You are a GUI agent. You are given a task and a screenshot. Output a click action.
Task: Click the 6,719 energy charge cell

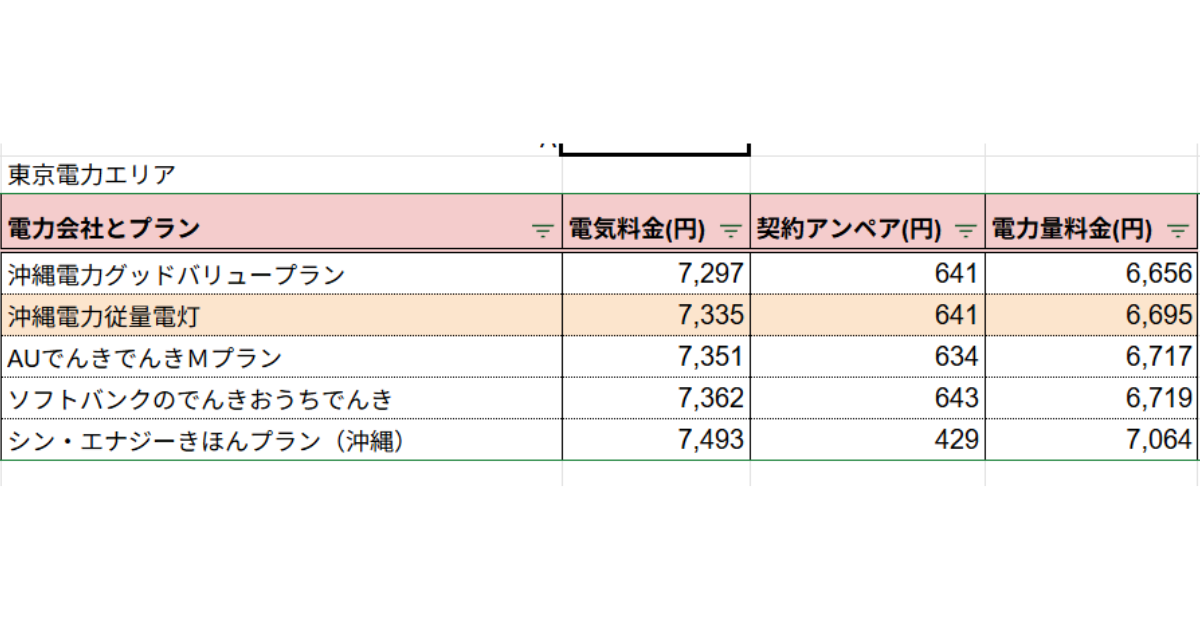tap(1092, 398)
